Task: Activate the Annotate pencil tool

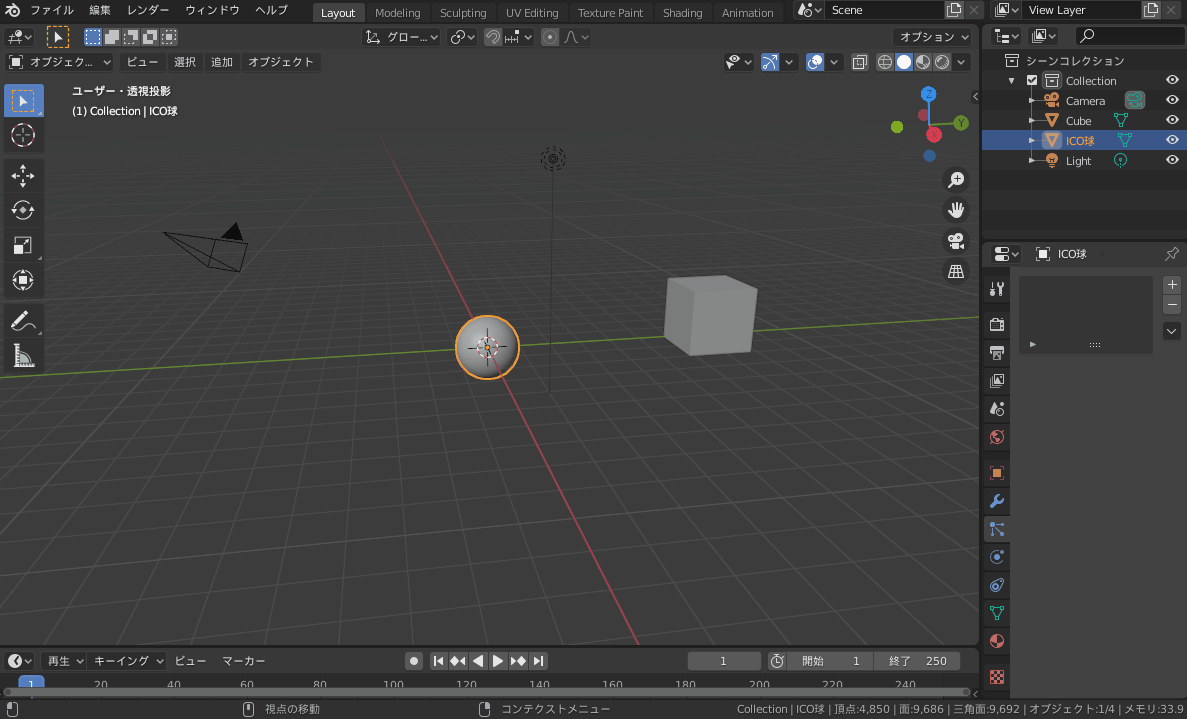Action: (23, 321)
